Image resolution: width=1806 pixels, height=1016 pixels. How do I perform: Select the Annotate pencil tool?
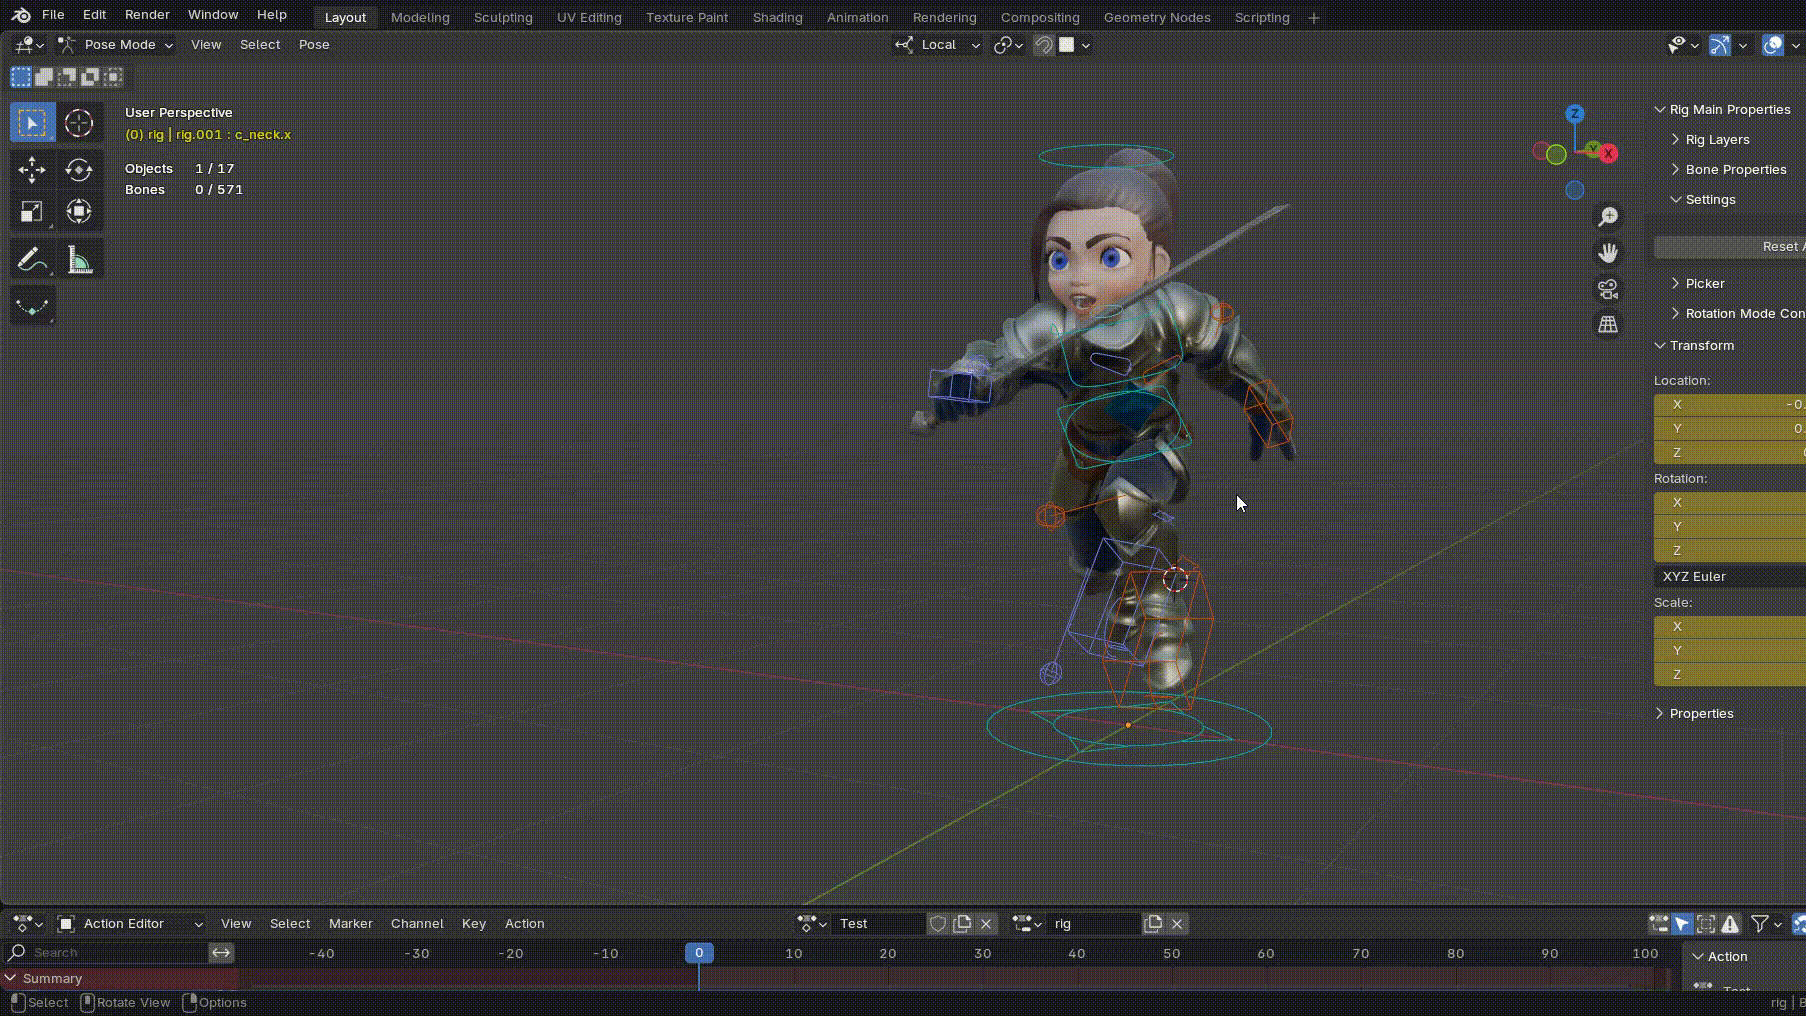point(32,260)
